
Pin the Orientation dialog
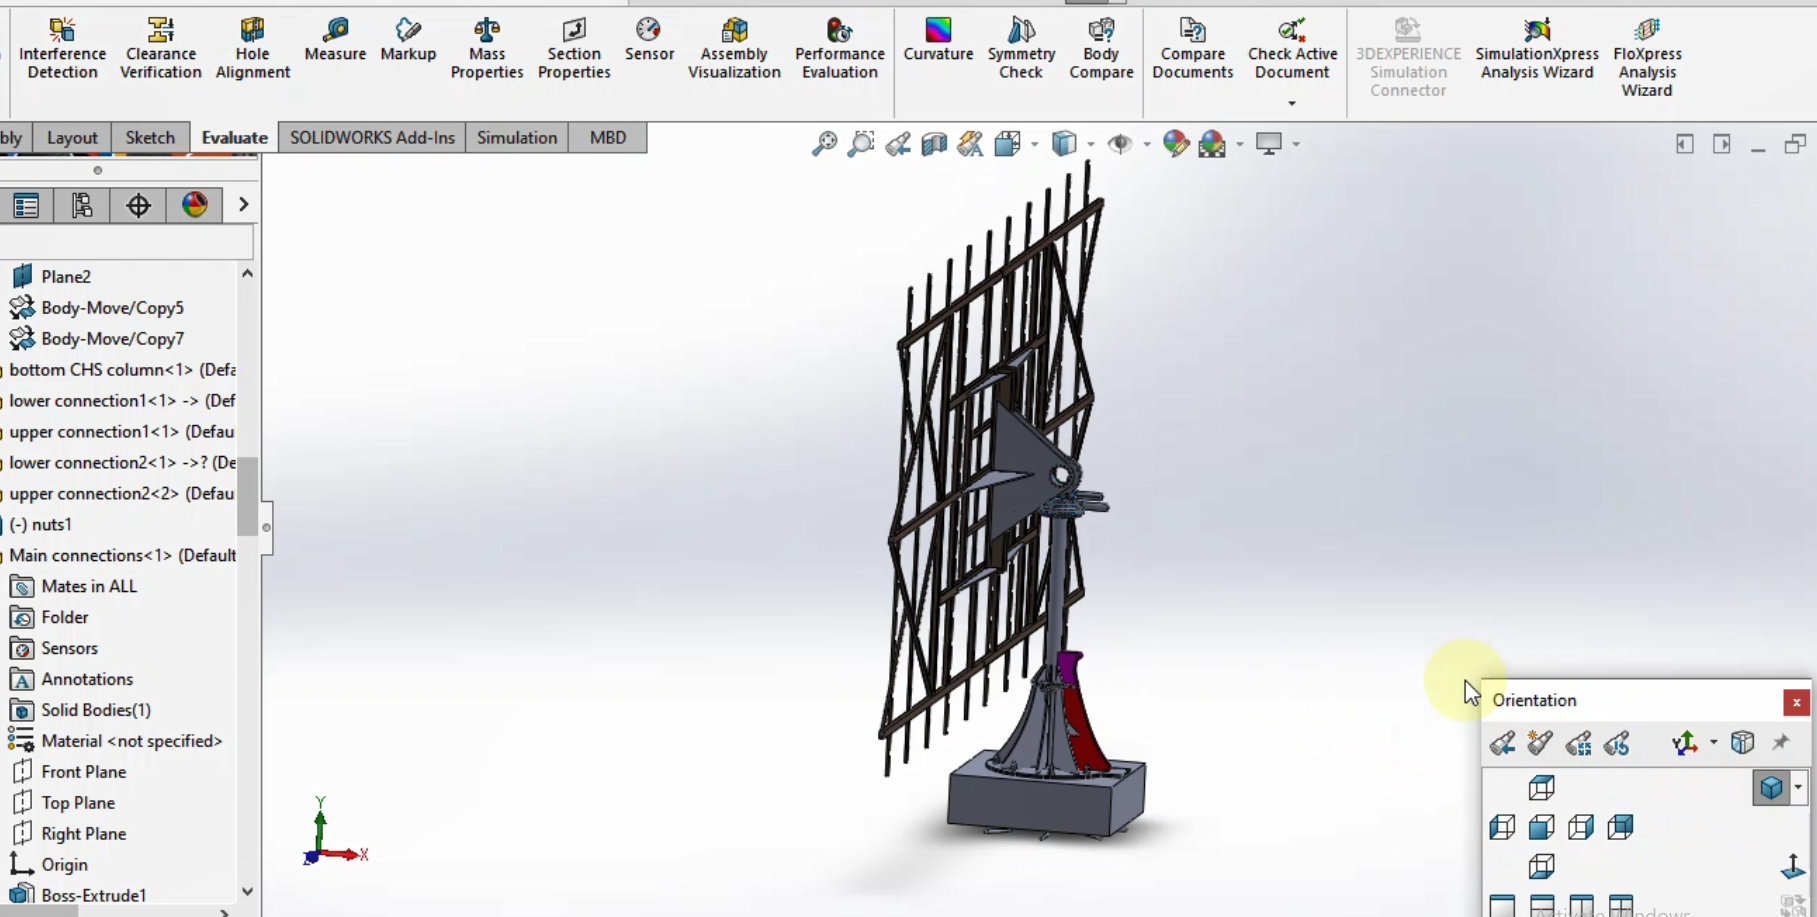pos(1780,742)
